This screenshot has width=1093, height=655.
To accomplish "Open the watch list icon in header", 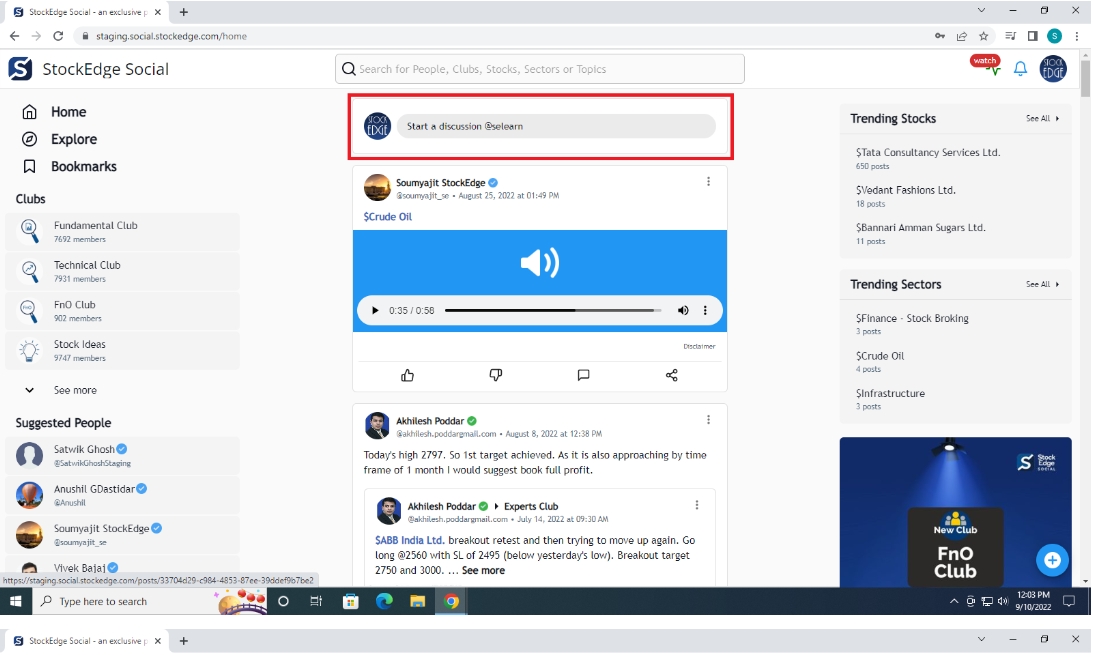I will (x=987, y=66).
